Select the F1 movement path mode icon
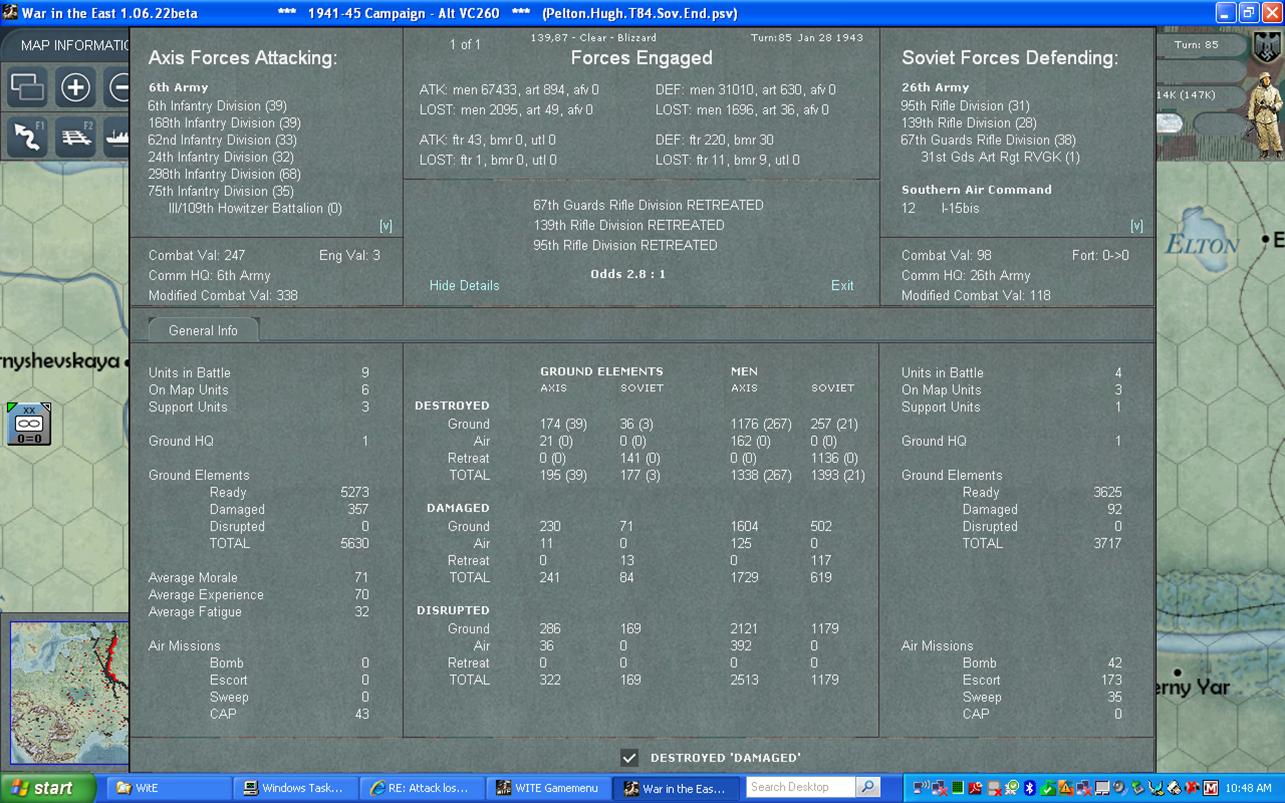1285x803 pixels. pos(28,137)
